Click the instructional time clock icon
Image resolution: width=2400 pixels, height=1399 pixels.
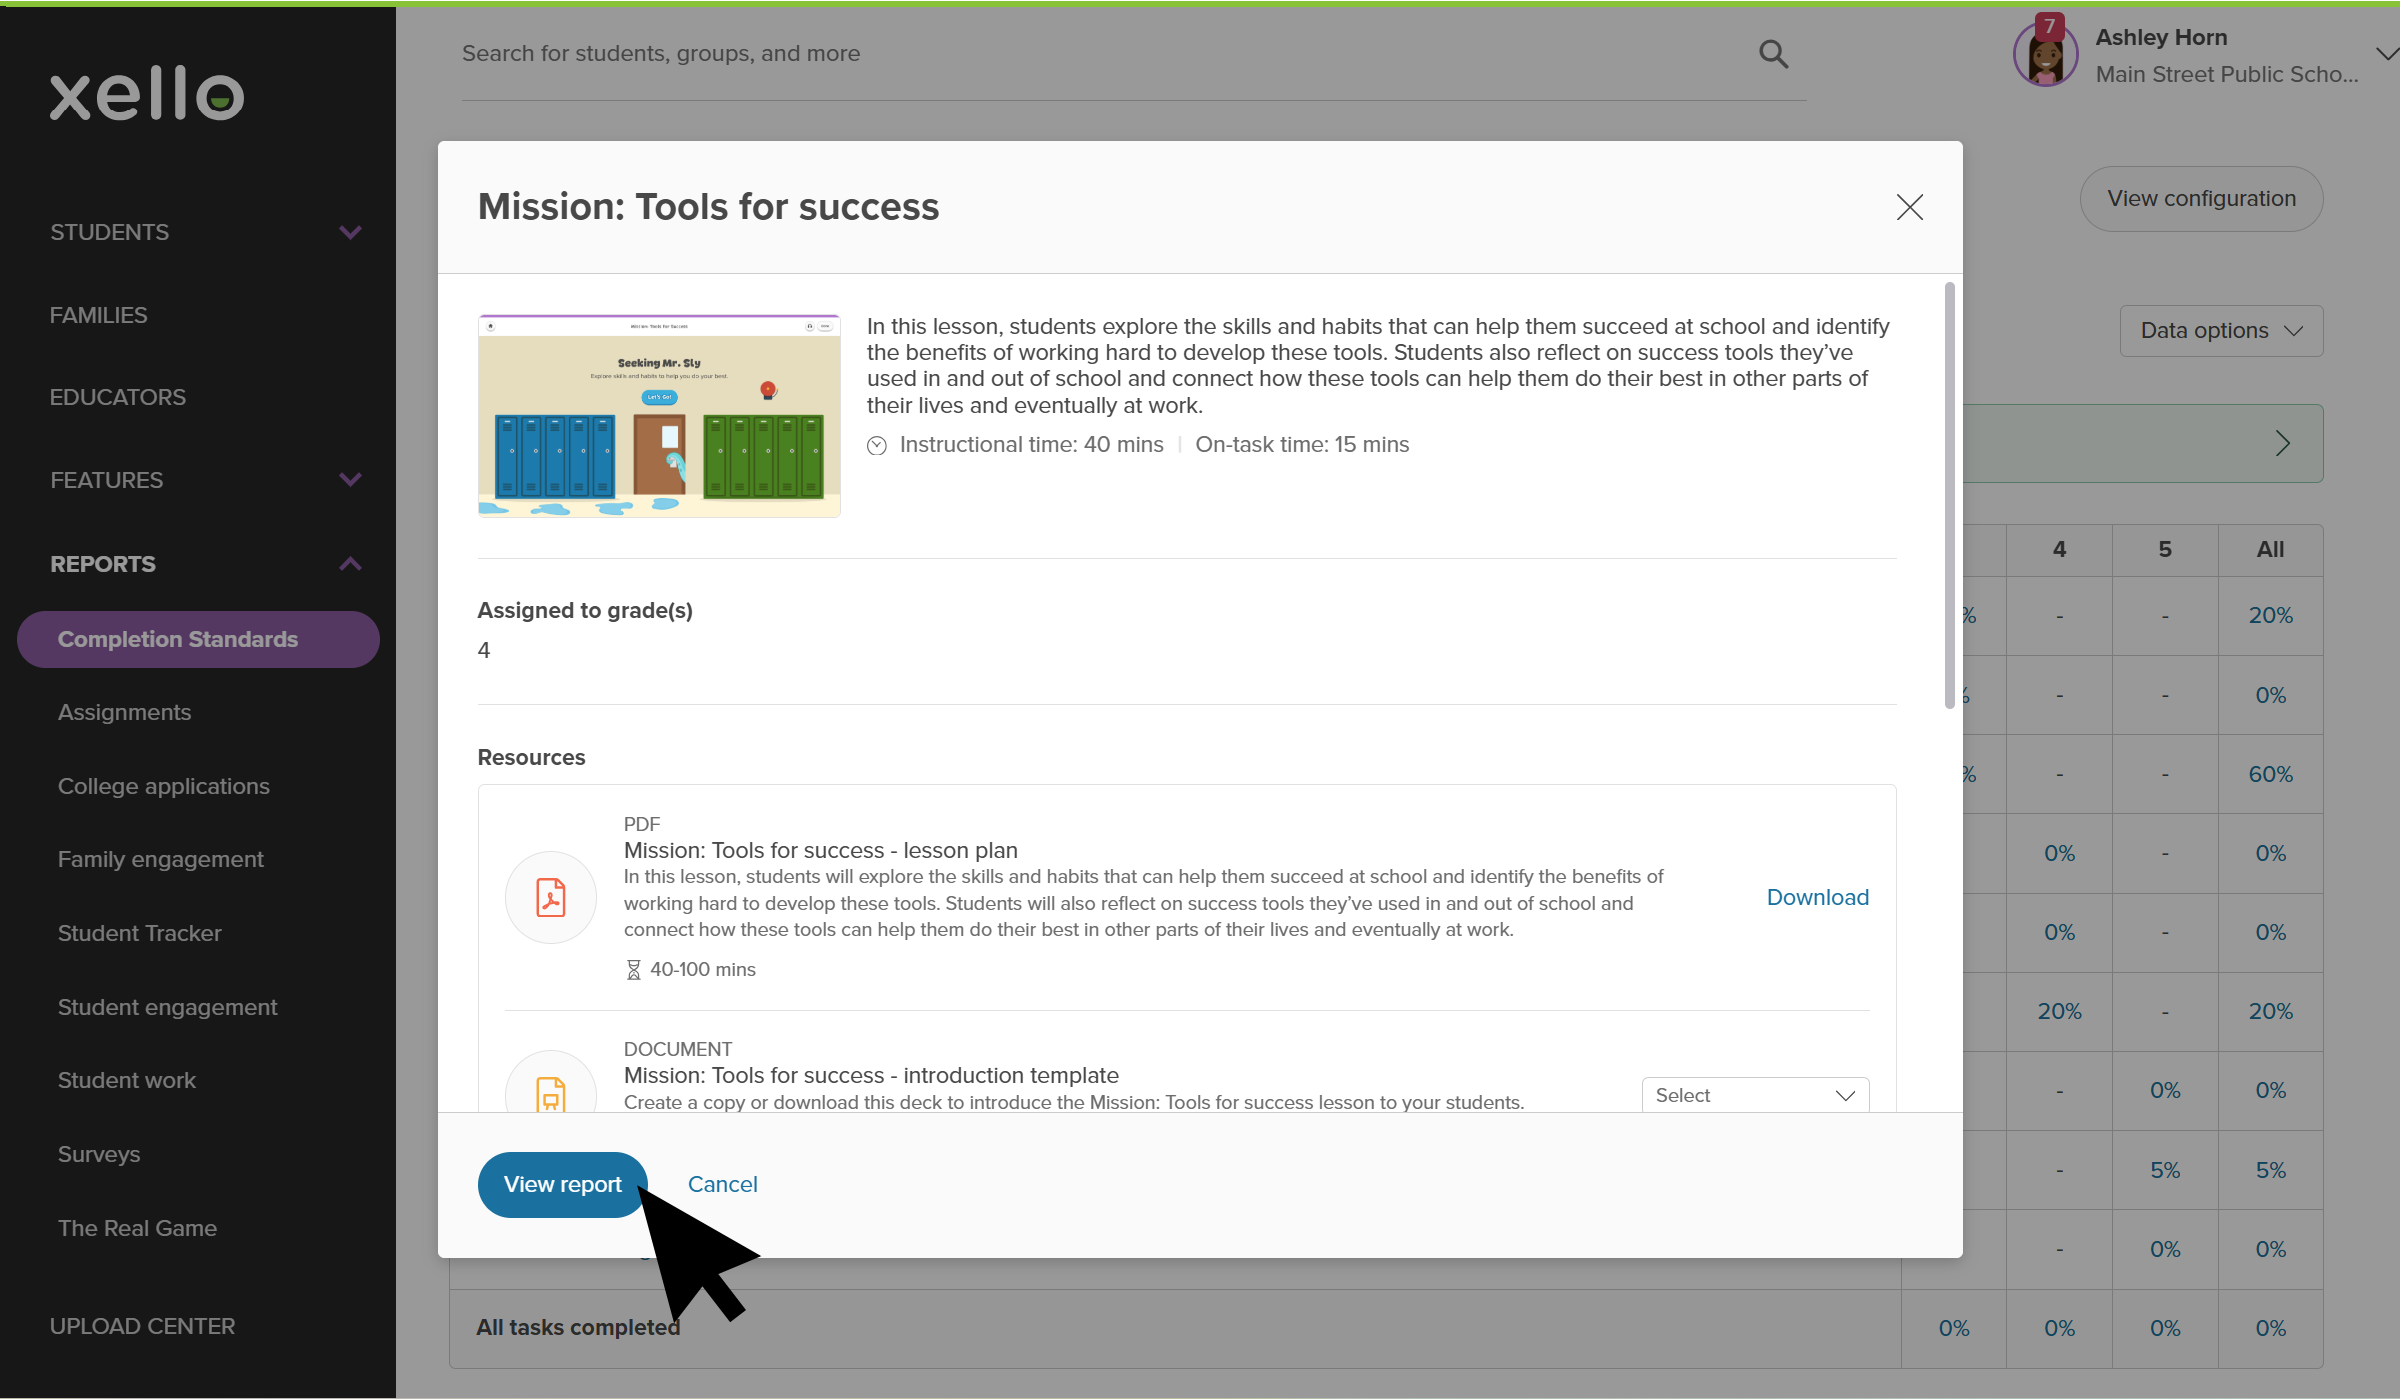tap(877, 446)
